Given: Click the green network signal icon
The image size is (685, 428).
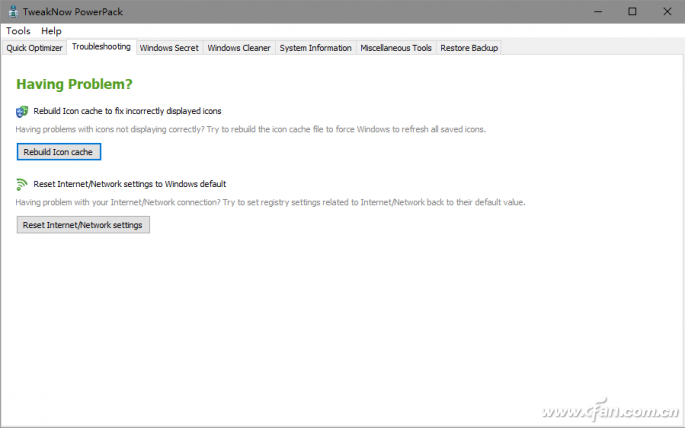Looking at the screenshot, I should [21, 184].
